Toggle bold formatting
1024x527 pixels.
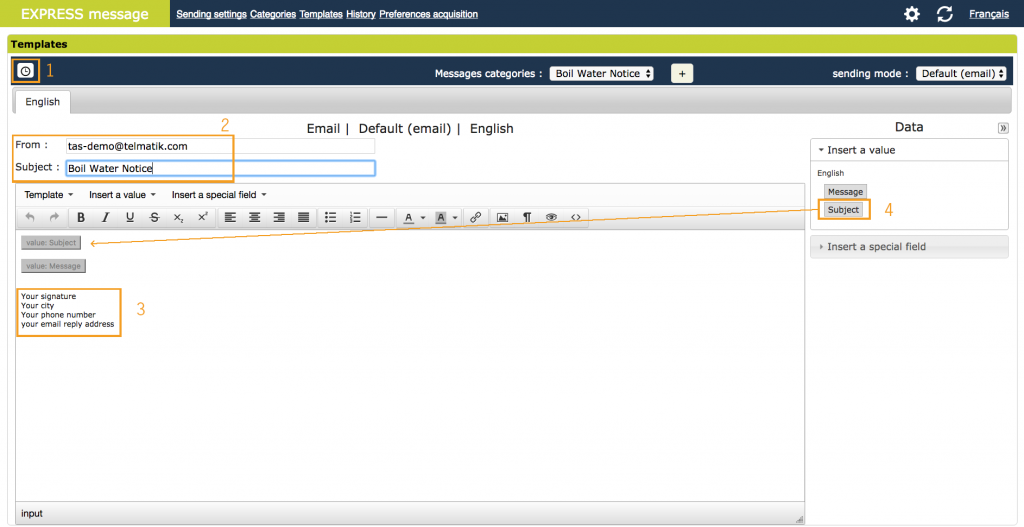[81, 217]
